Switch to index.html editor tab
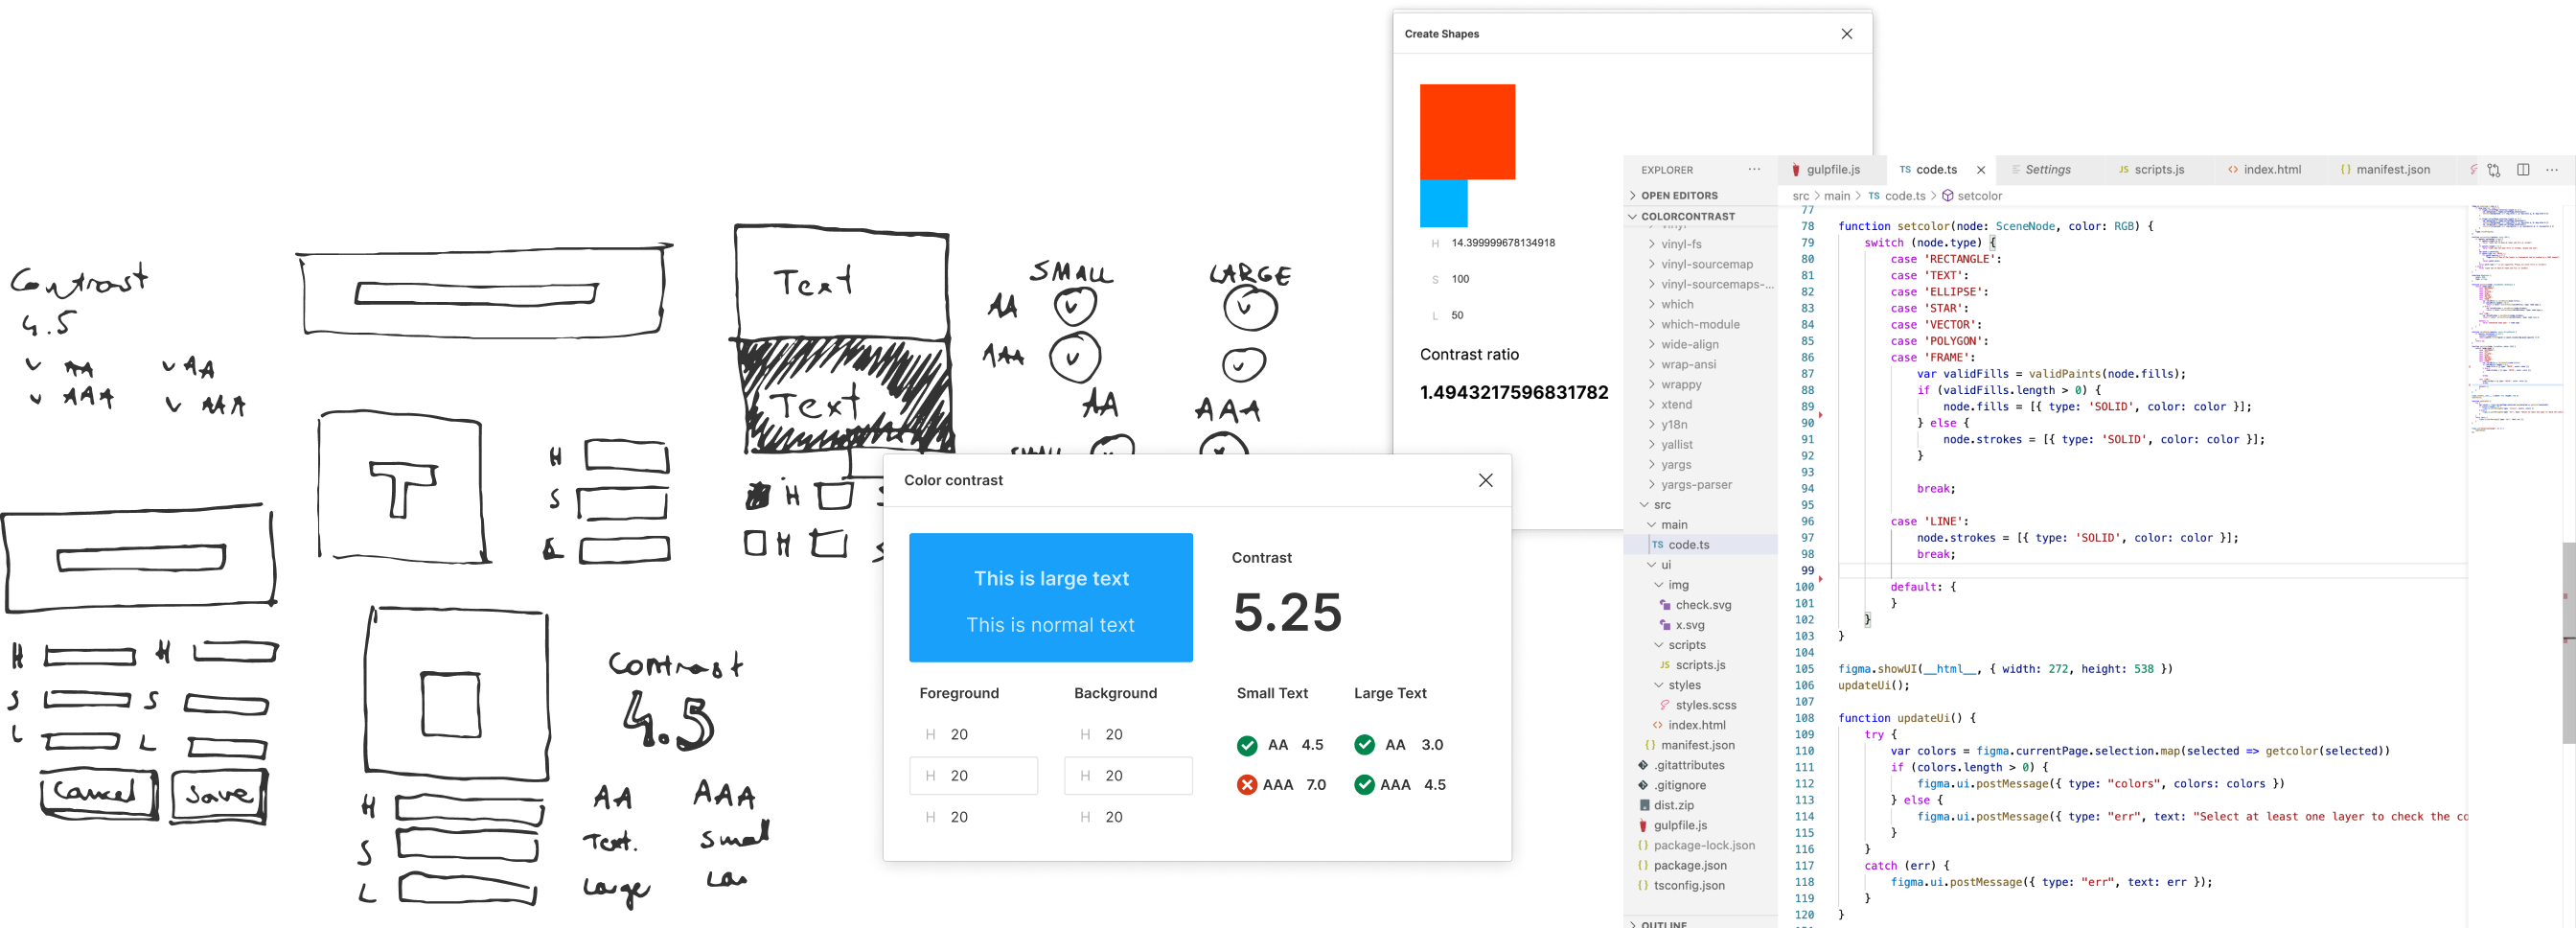Viewport: 2576px width, 928px height. [2270, 170]
